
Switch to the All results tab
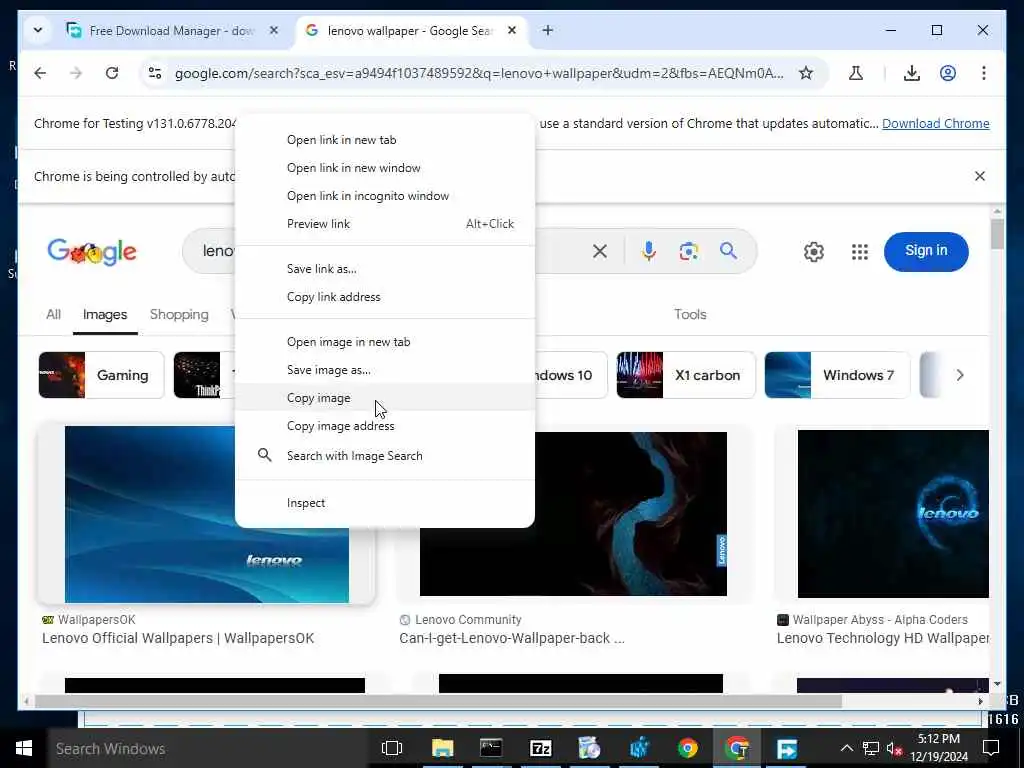pyautogui.click(x=54, y=314)
